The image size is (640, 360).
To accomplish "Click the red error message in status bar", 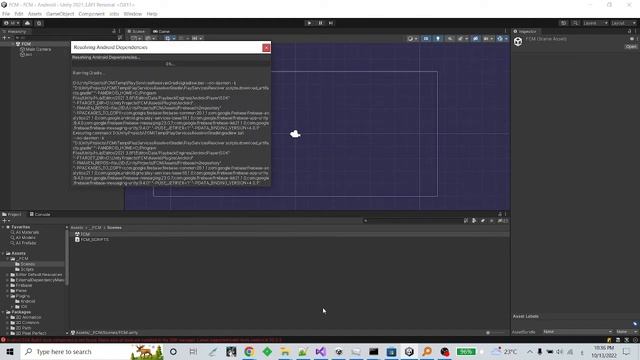I will click(x=144, y=340).
